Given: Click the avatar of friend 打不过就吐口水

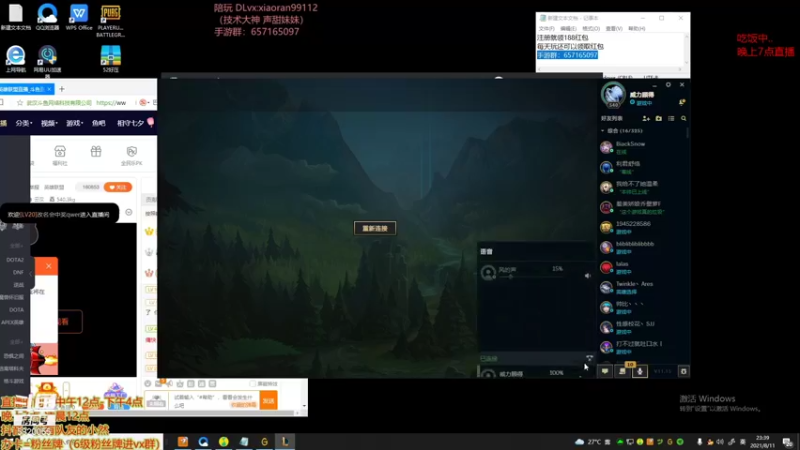Looking at the screenshot, I should click(x=606, y=347).
